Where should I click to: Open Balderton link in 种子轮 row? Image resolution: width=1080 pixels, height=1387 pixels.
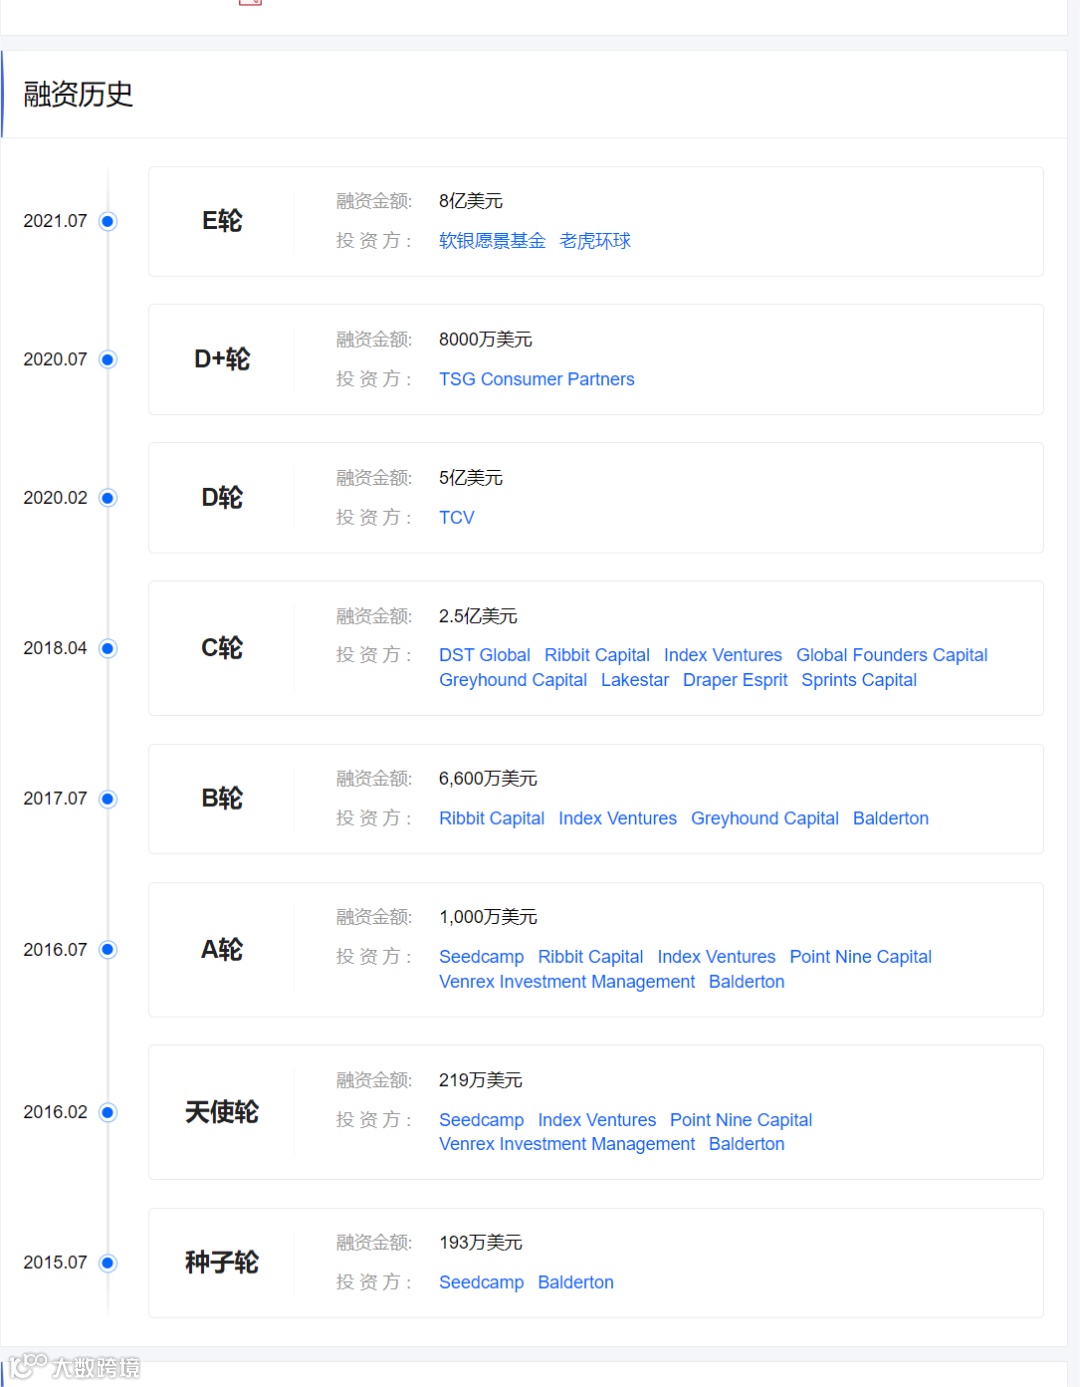coord(576,1282)
